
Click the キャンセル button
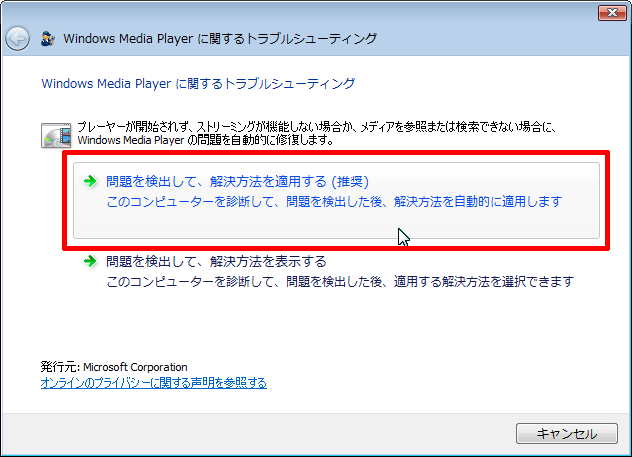tap(567, 434)
